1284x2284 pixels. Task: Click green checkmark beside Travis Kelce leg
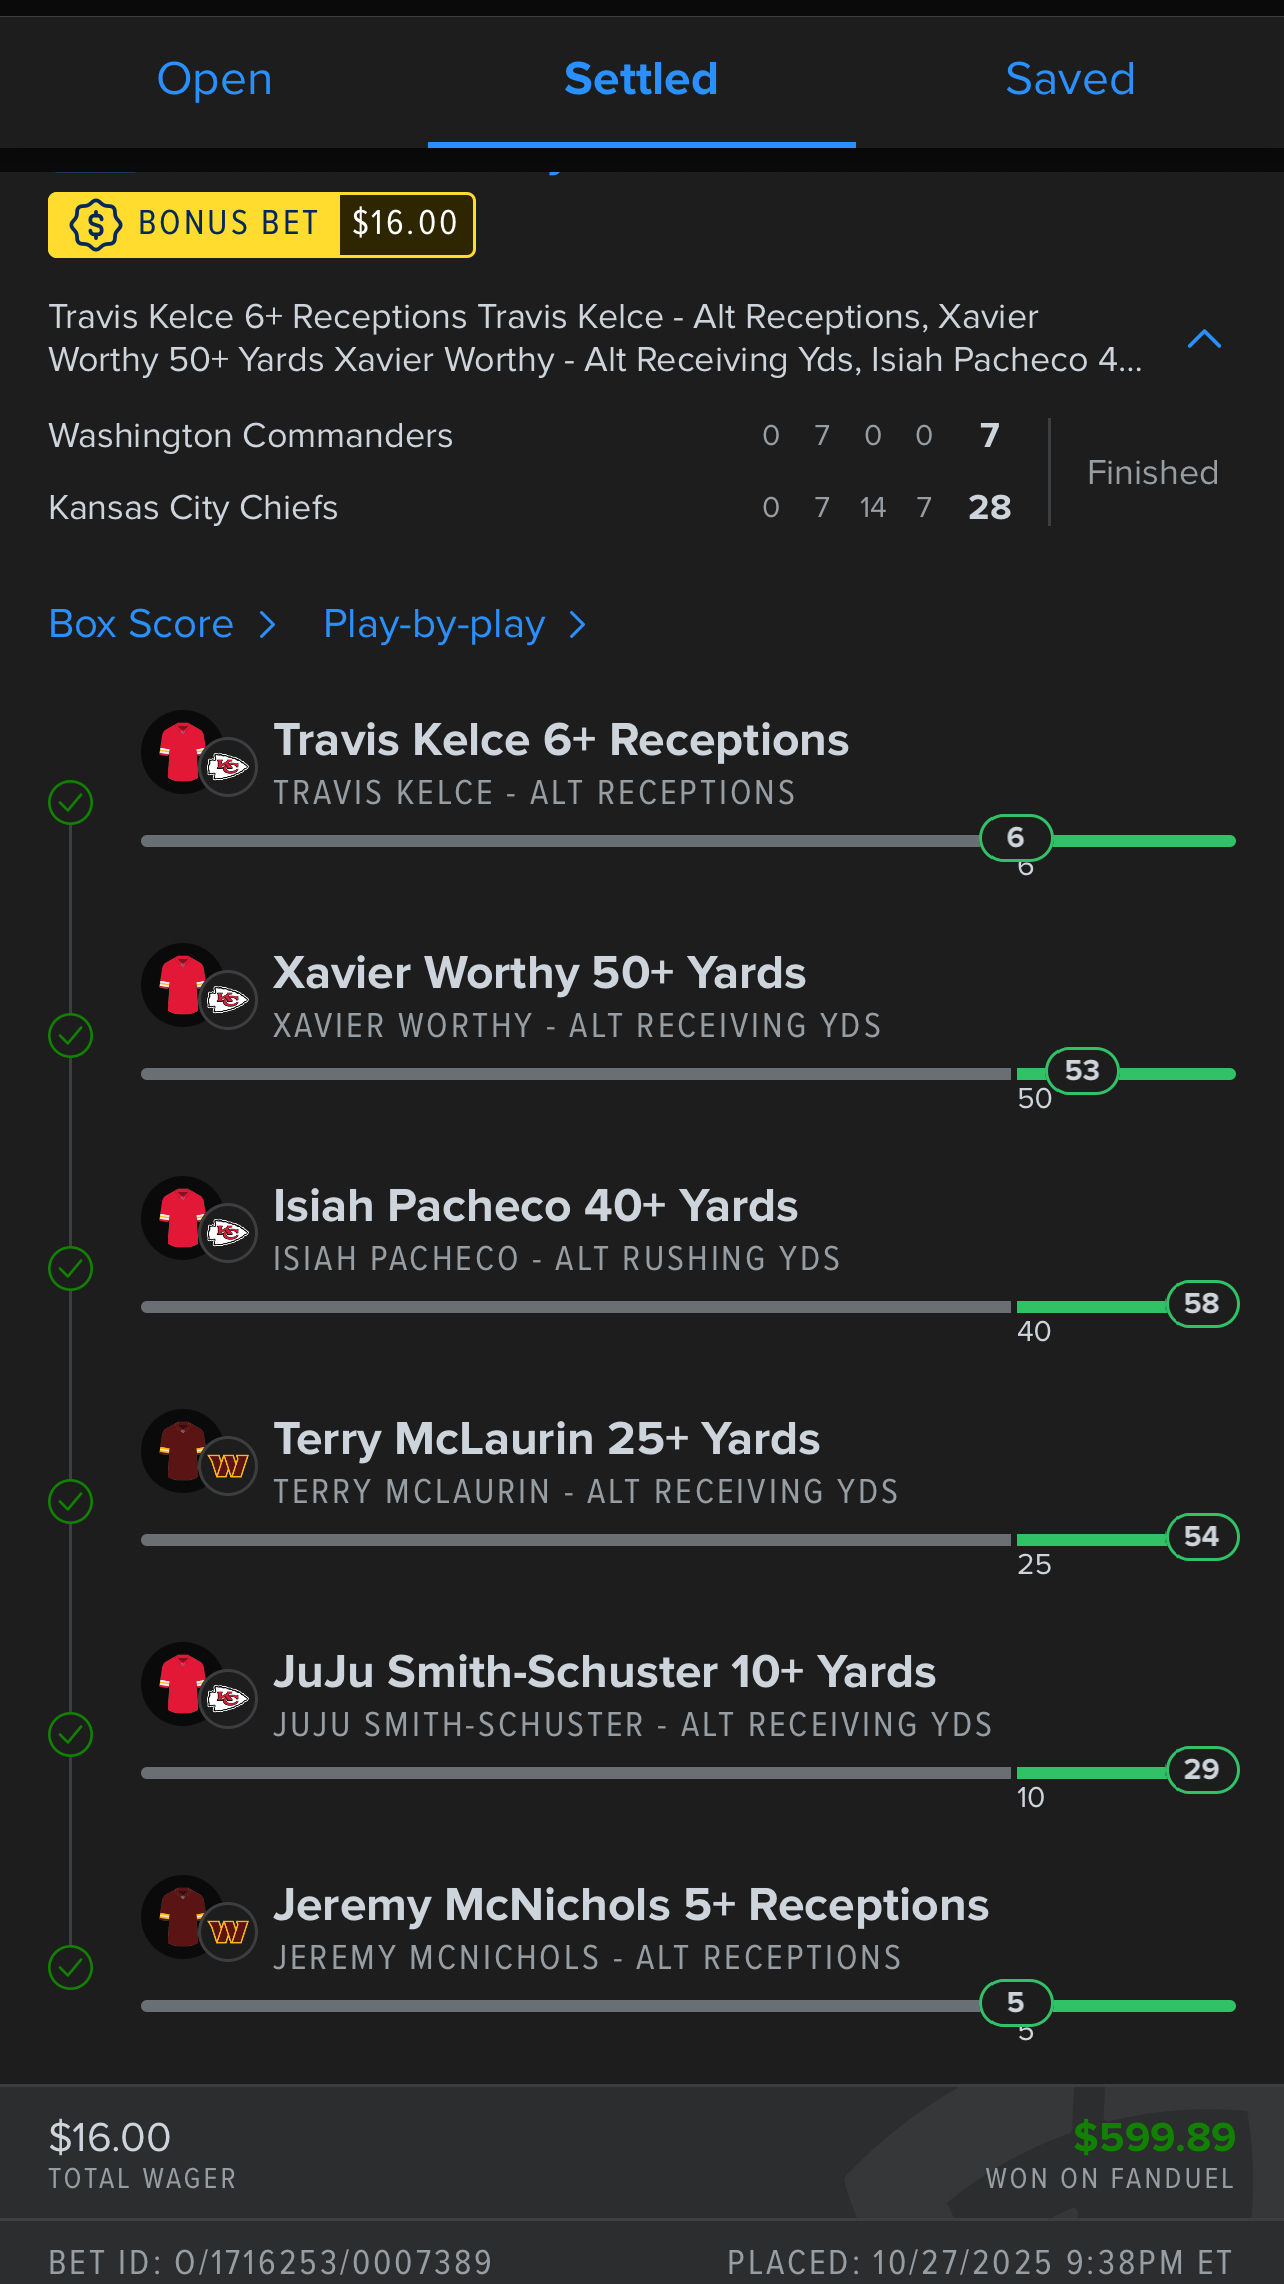click(x=71, y=802)
